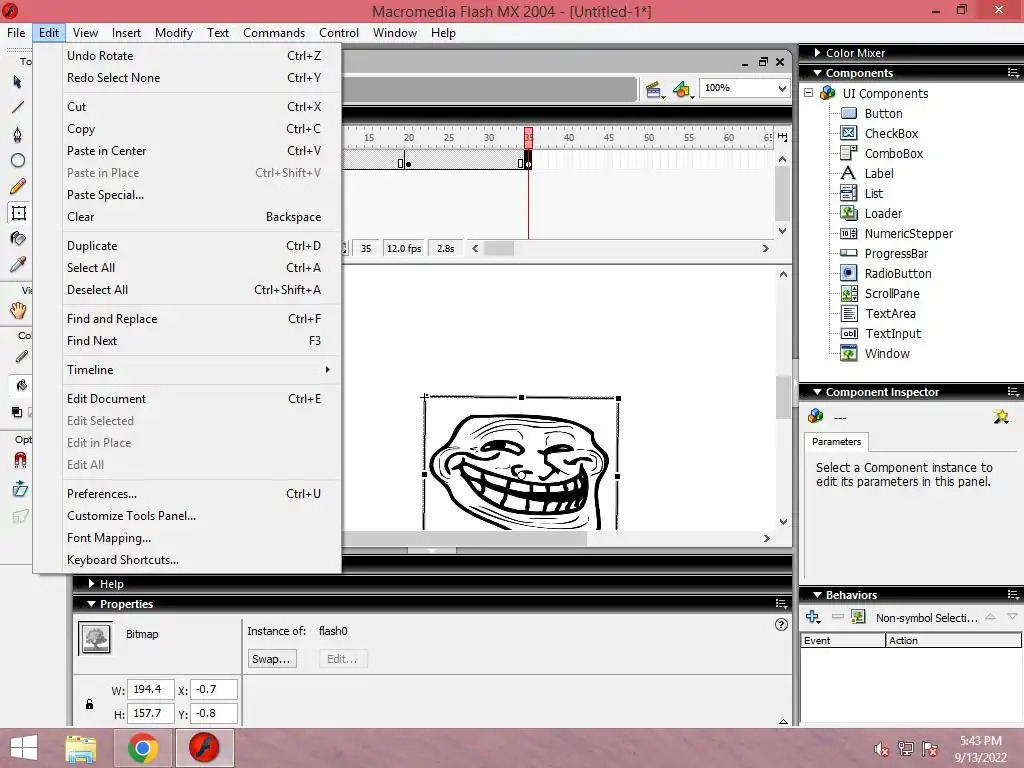Collapse the Behaviors panel
1024x768 pixels.
click(x=817, y=594)
